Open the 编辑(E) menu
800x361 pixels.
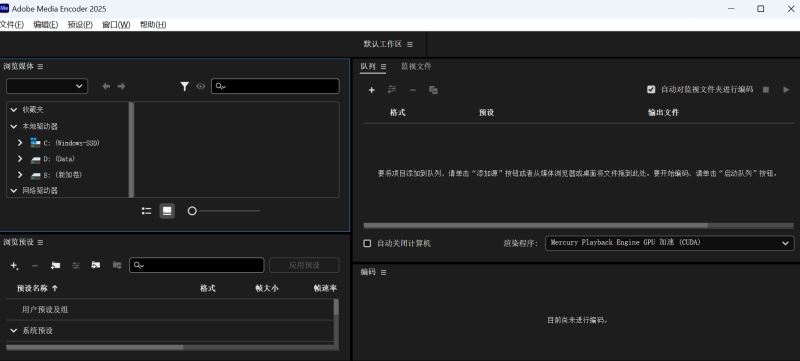46,24
